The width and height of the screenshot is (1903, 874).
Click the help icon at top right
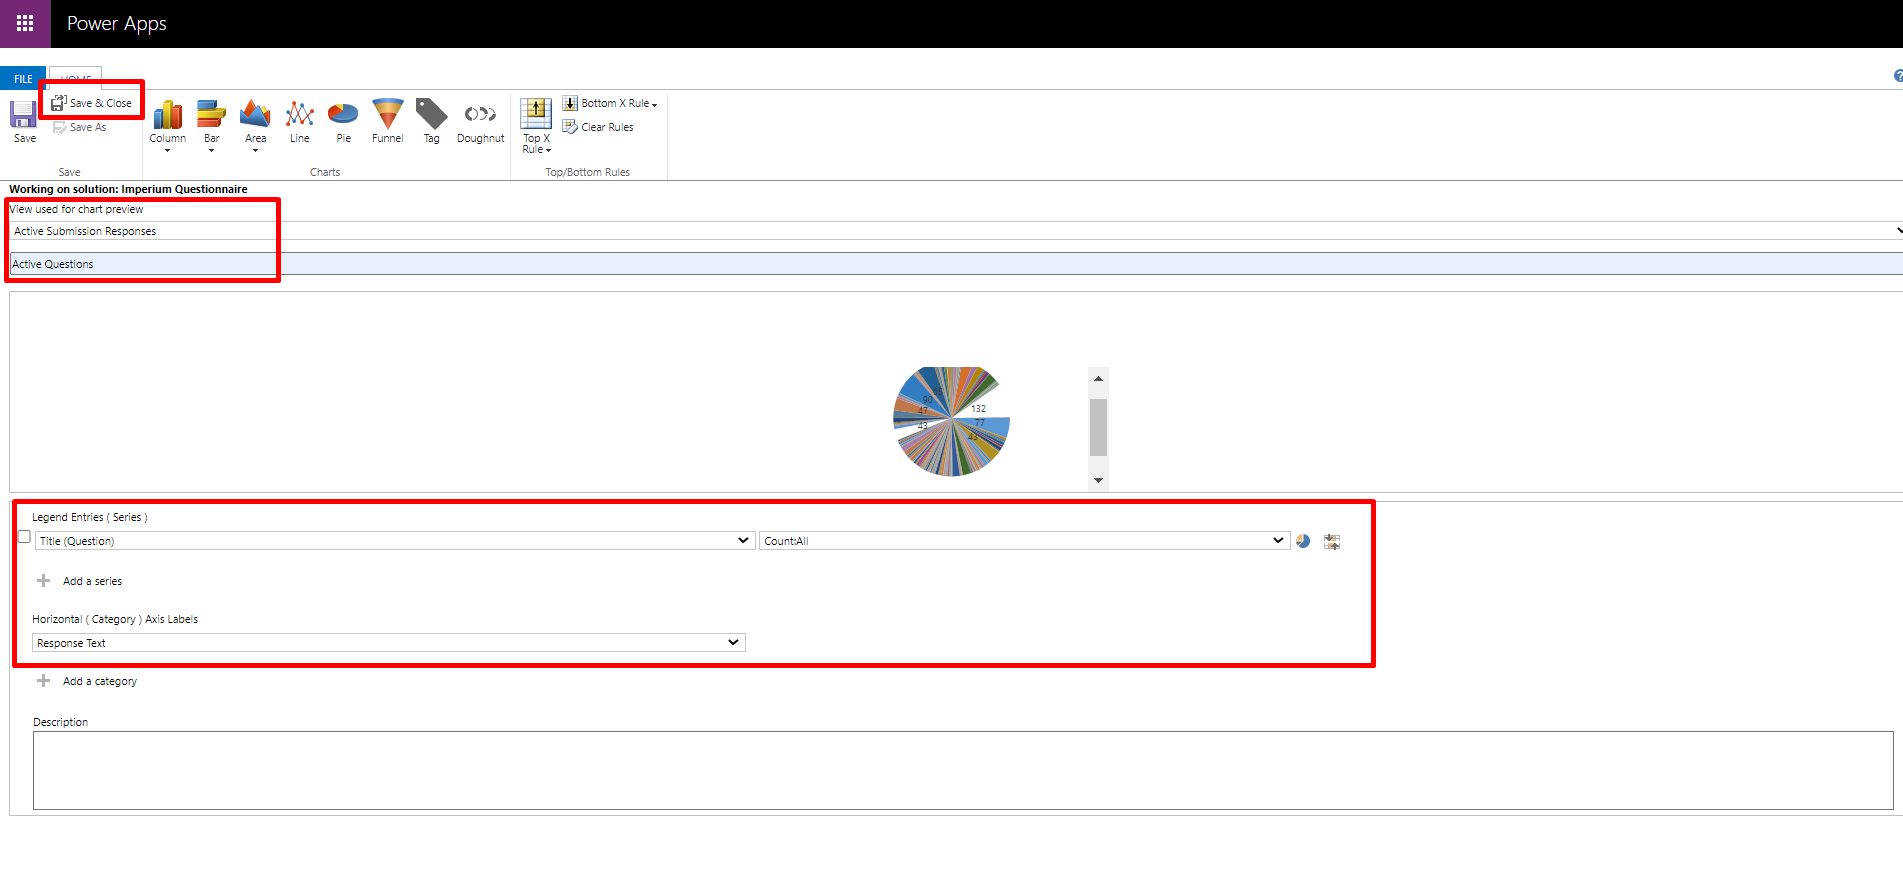(x=1898, y=76)
